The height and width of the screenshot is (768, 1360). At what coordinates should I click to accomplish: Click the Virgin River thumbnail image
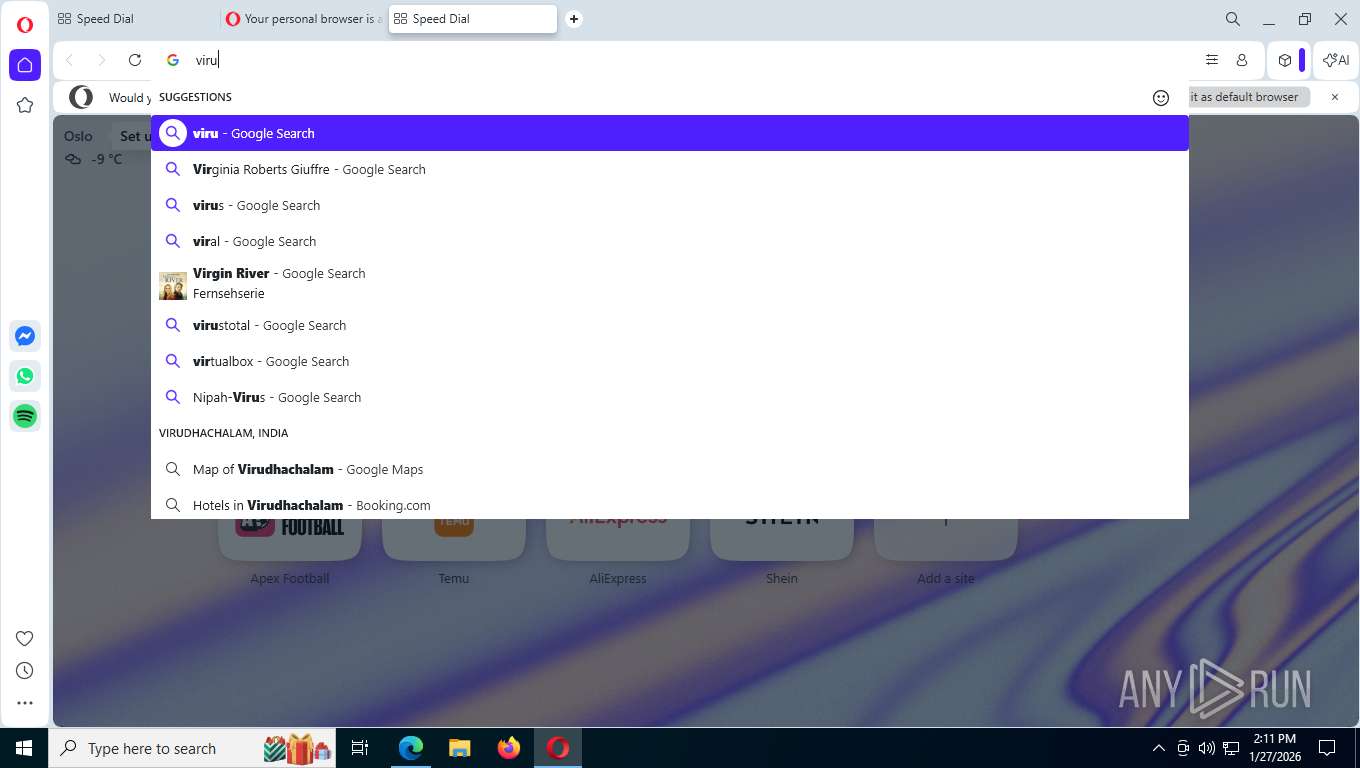[x=173, y=285]
